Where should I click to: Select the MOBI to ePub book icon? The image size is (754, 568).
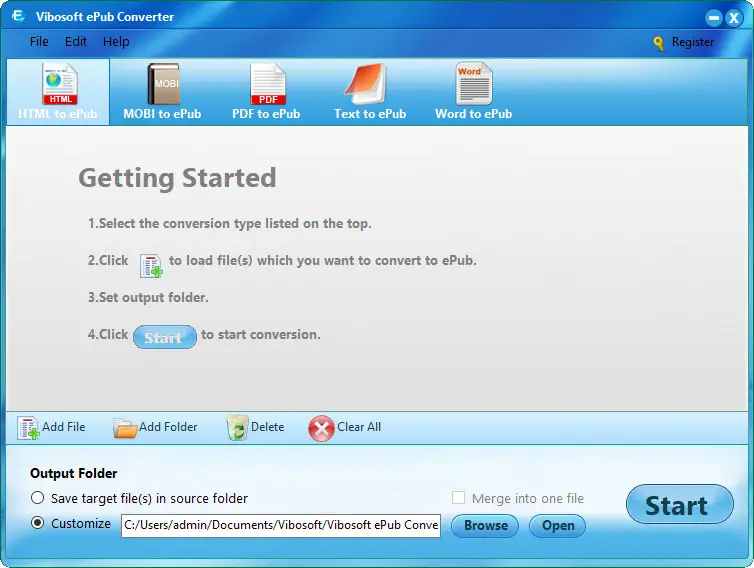163,84
